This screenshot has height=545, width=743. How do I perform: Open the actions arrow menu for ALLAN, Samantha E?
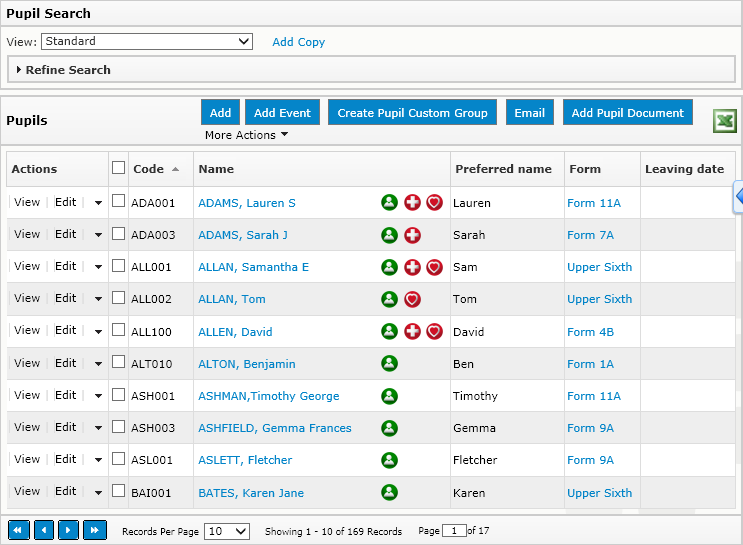pyautogui.click(x=98, y=267)
